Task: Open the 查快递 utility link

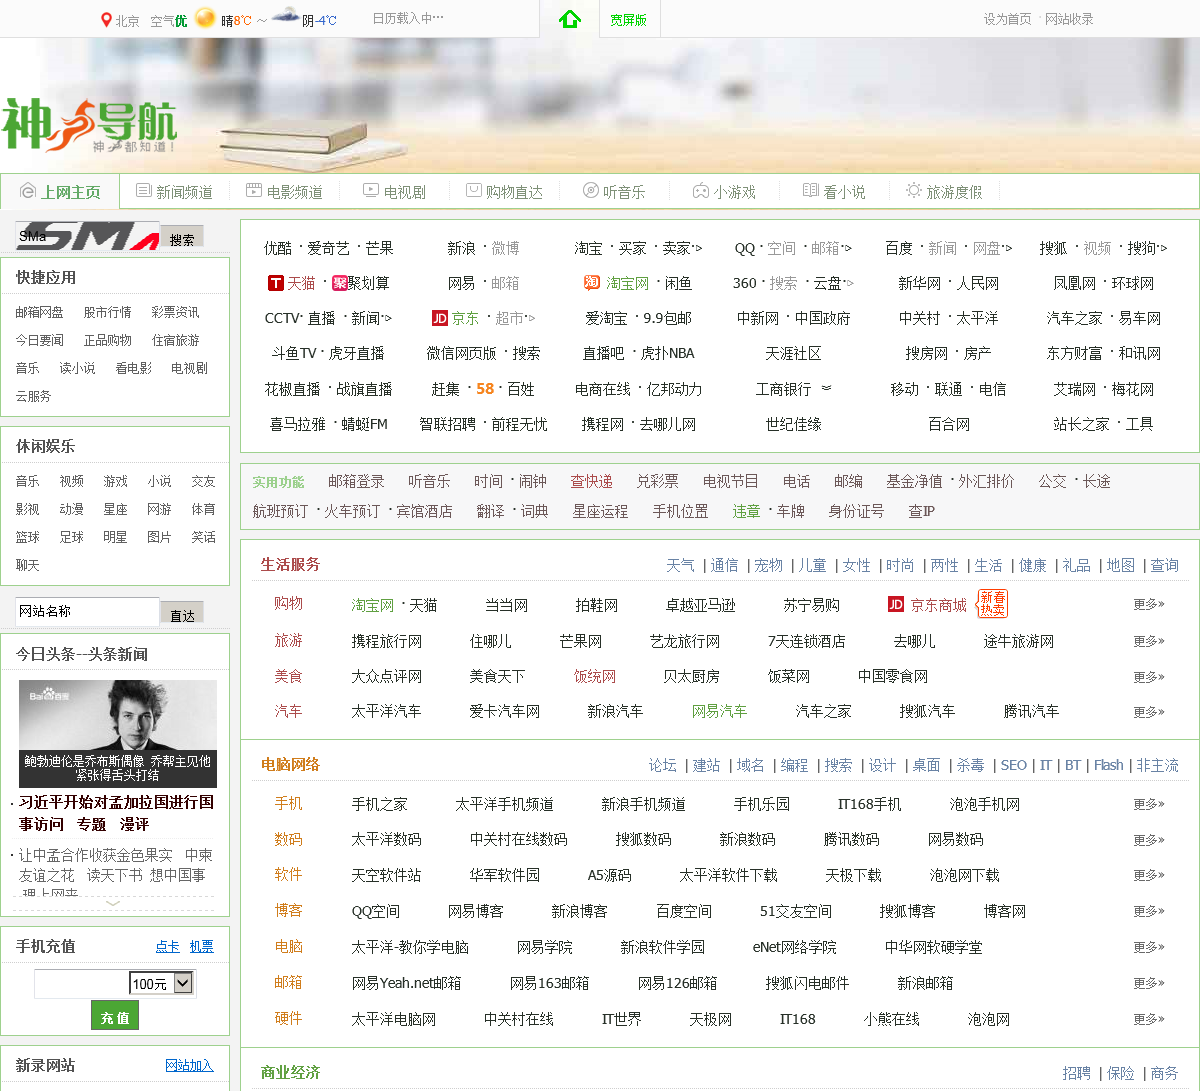Action: [591, 481]
